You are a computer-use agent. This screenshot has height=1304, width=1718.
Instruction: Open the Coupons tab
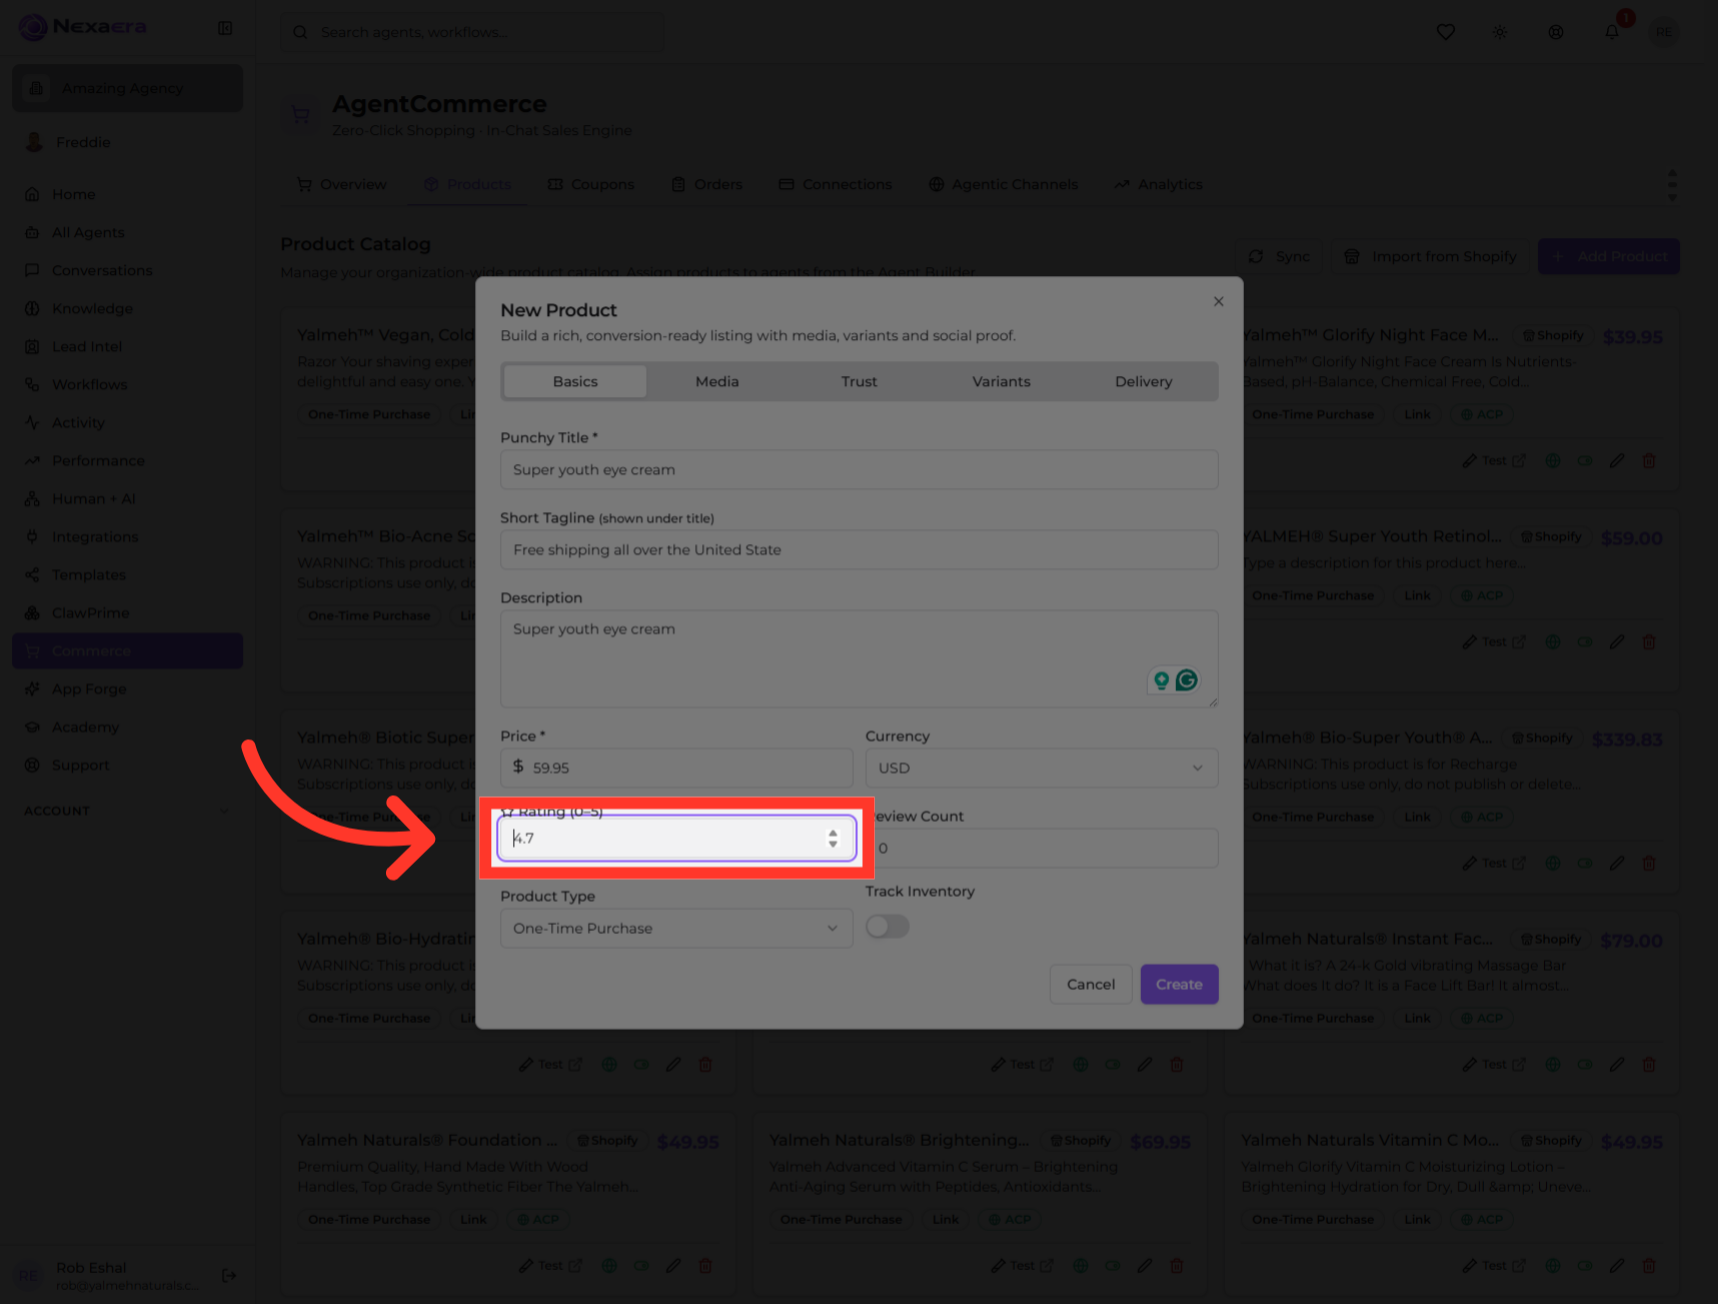(x=591, y=184)
